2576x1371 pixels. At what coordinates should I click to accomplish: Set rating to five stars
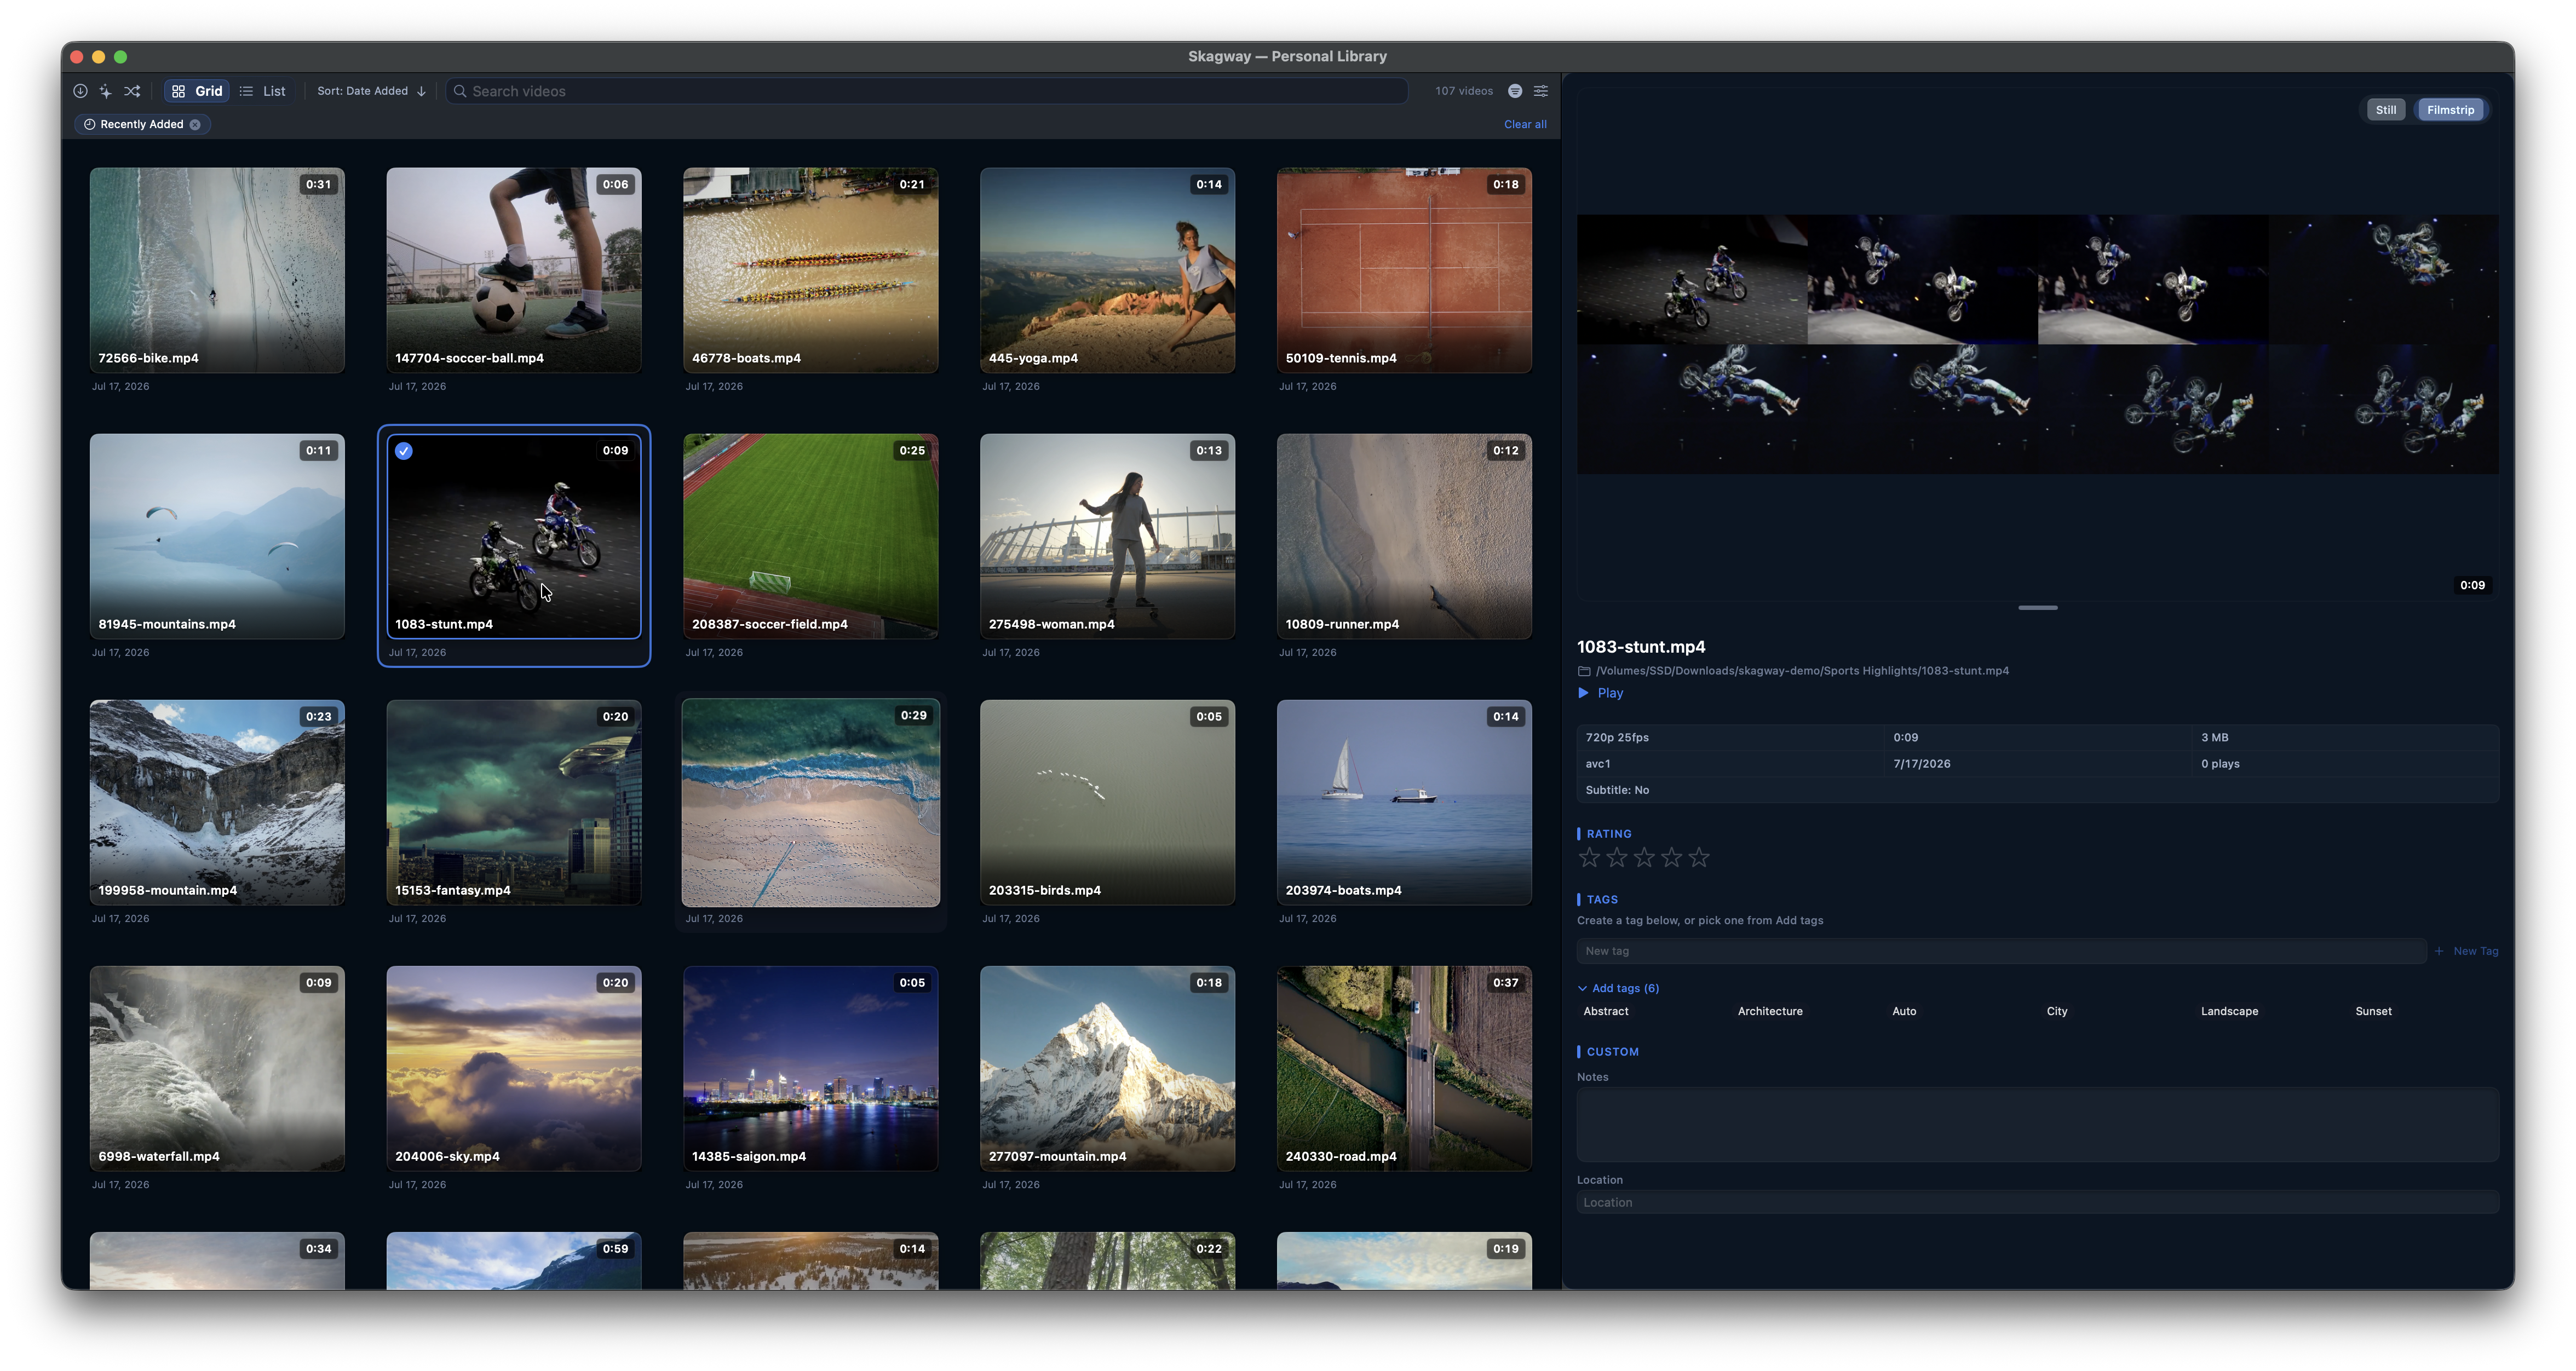[1699, 858]
